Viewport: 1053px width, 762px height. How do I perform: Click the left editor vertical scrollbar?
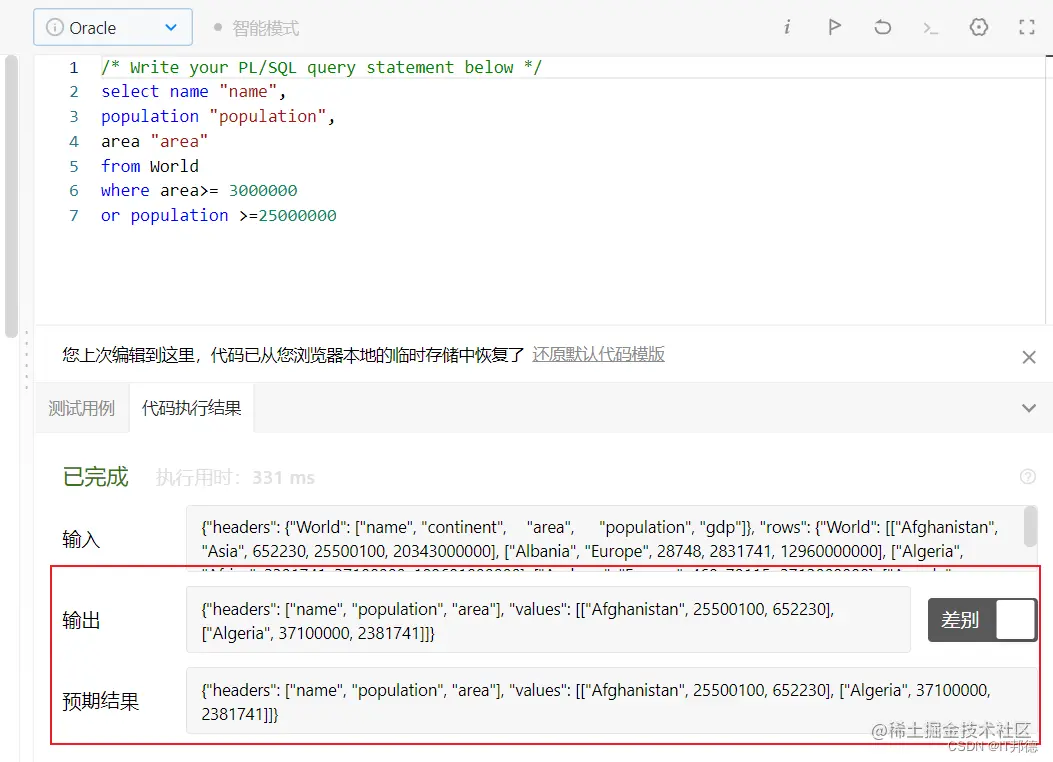pyautogui.click(x=11, y=196)
